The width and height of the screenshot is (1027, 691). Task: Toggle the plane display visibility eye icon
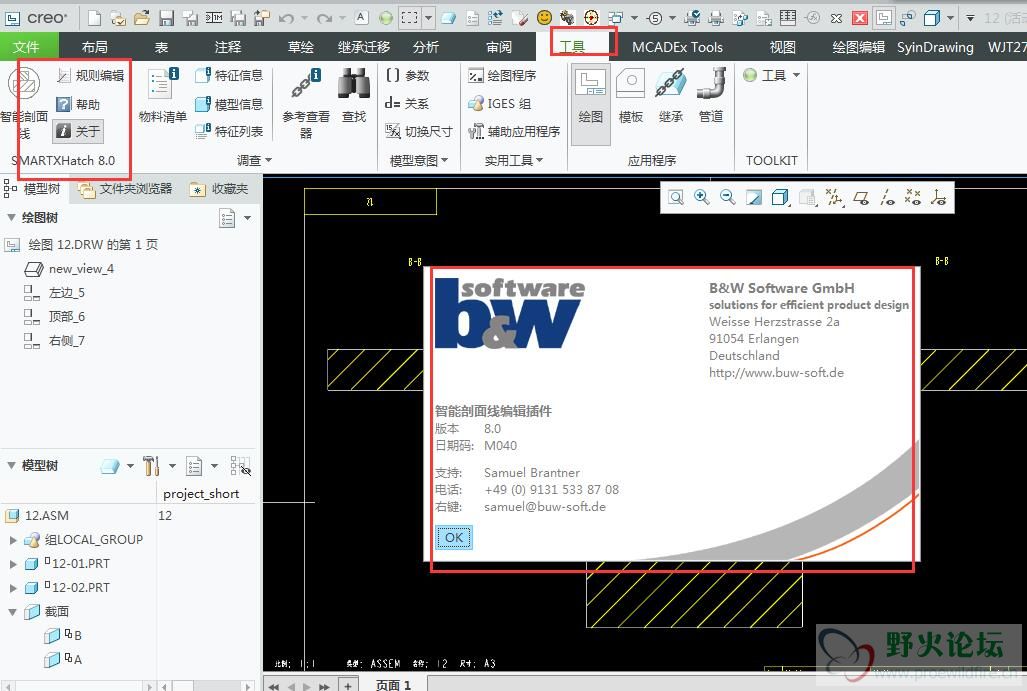[x=861, y=198]
